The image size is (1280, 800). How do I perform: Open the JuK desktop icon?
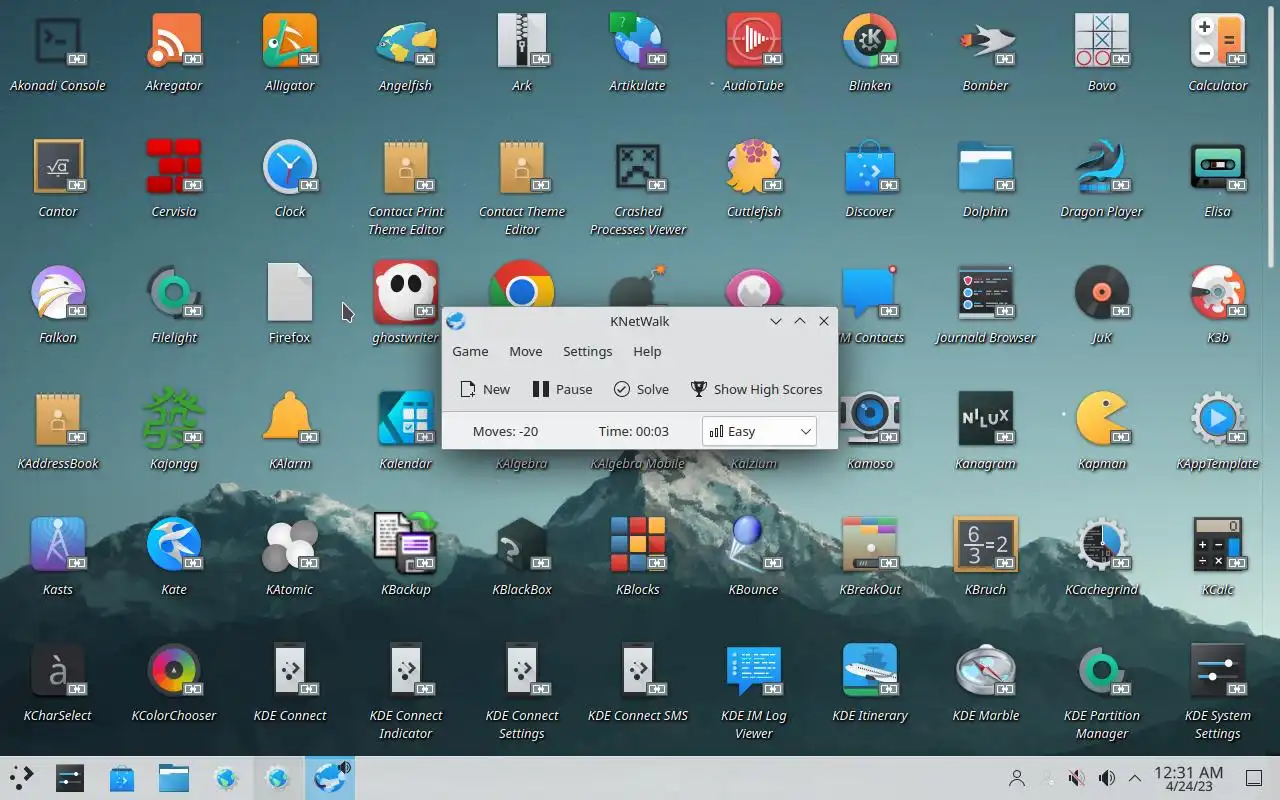(x=1102, y=304)
